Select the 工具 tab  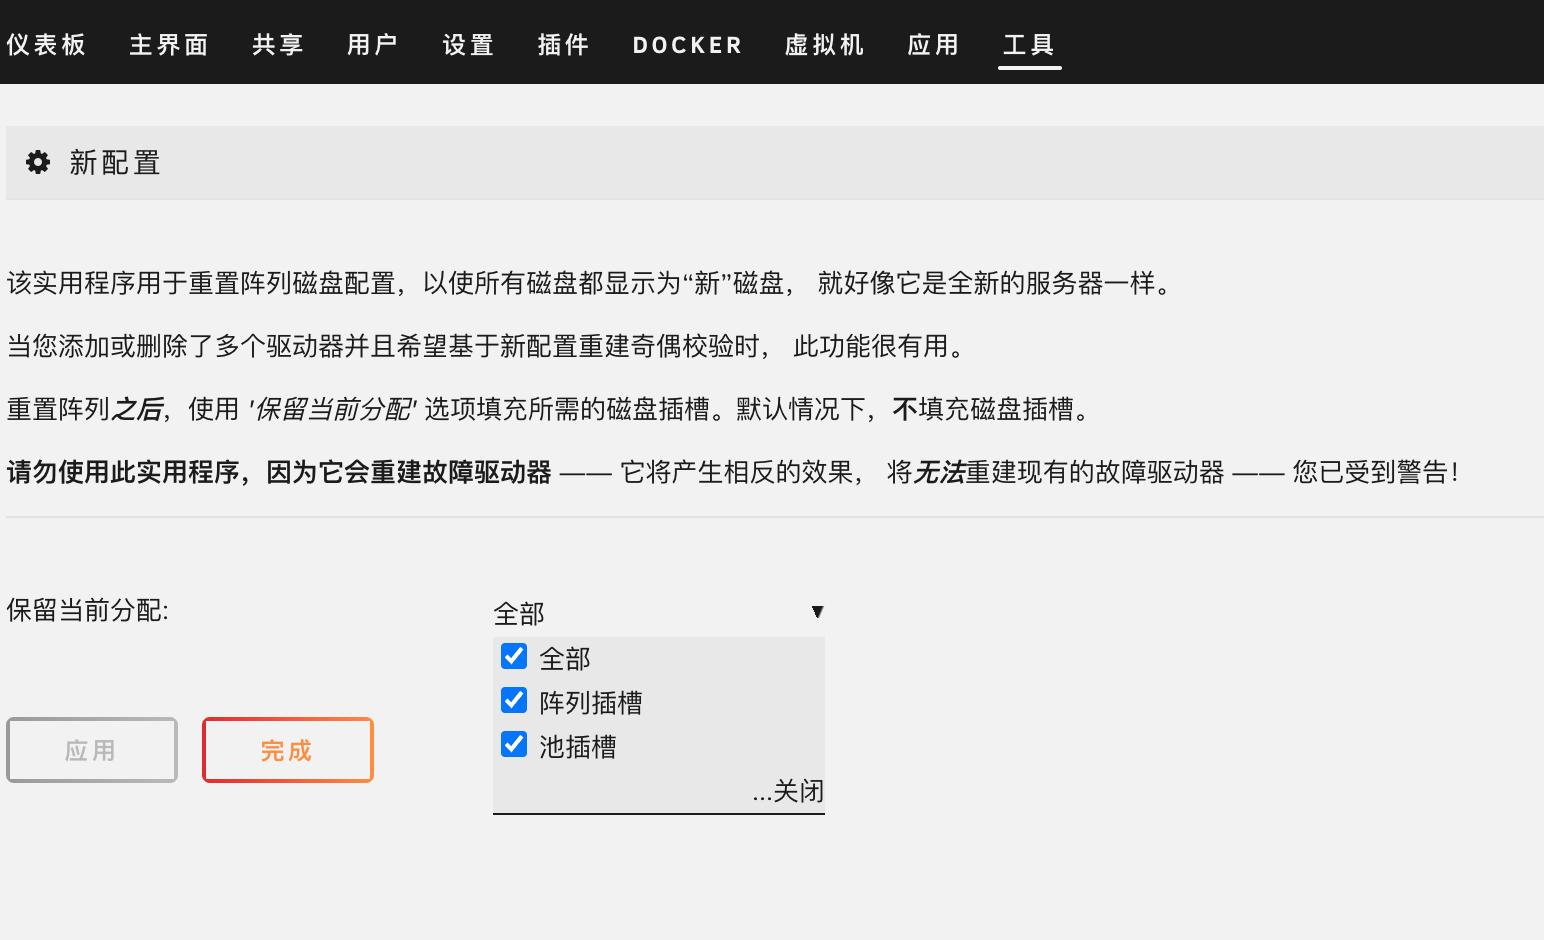coord(1029,44)
